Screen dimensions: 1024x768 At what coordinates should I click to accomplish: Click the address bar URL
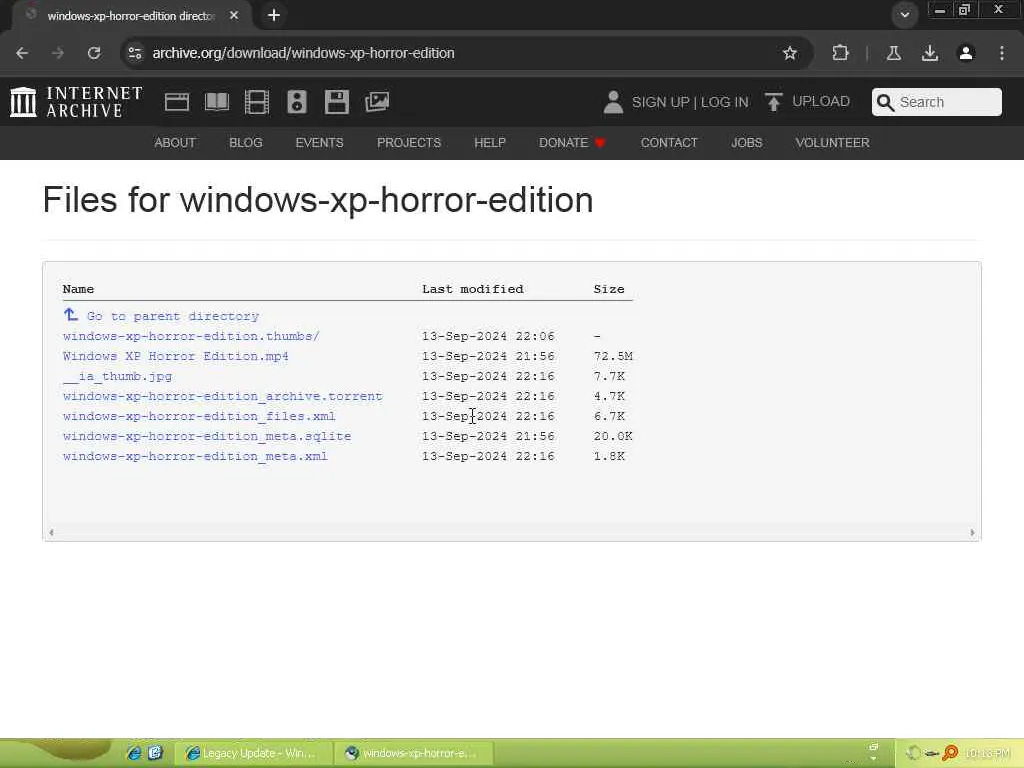tap(303, 53)
